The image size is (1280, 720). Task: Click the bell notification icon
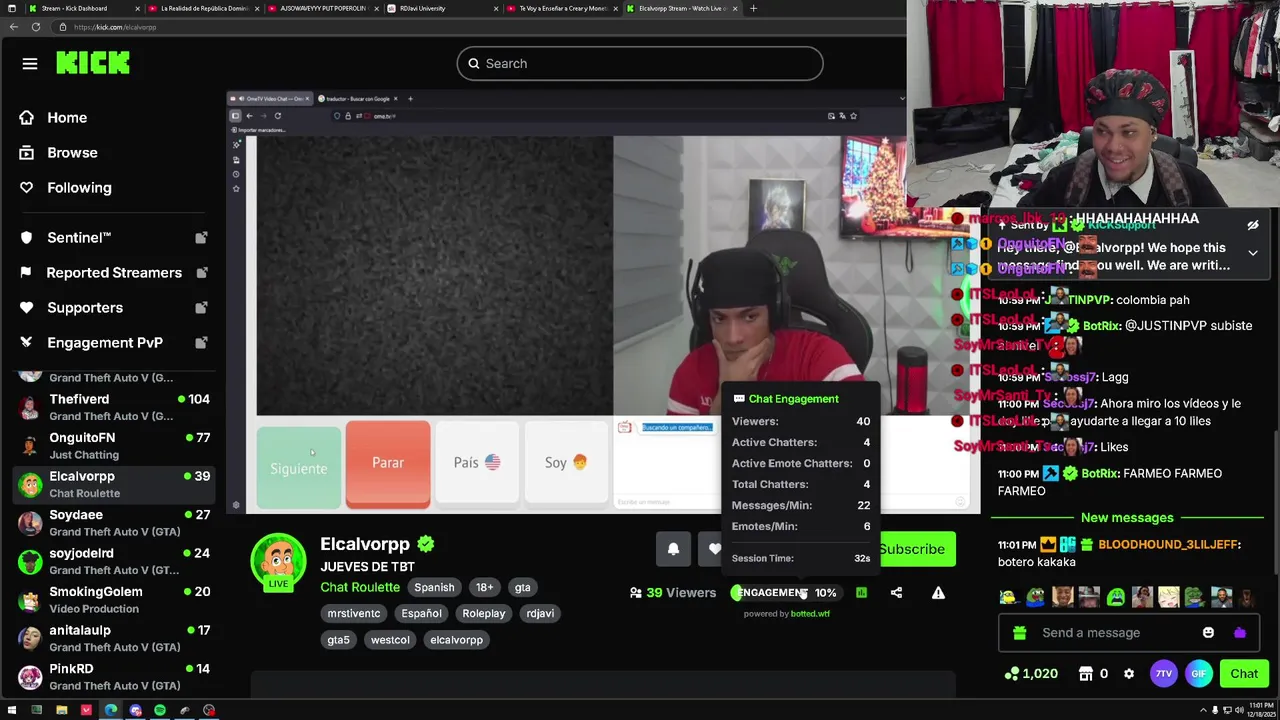coord(673,549)
